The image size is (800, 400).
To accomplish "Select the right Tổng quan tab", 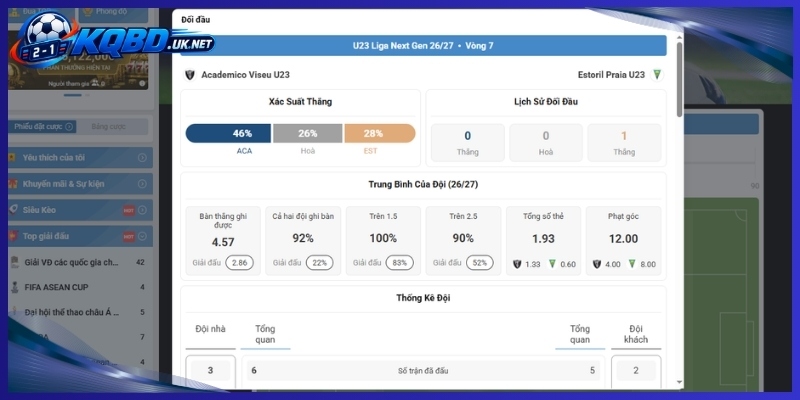I will pyautogui.click(x=580, y=336).
